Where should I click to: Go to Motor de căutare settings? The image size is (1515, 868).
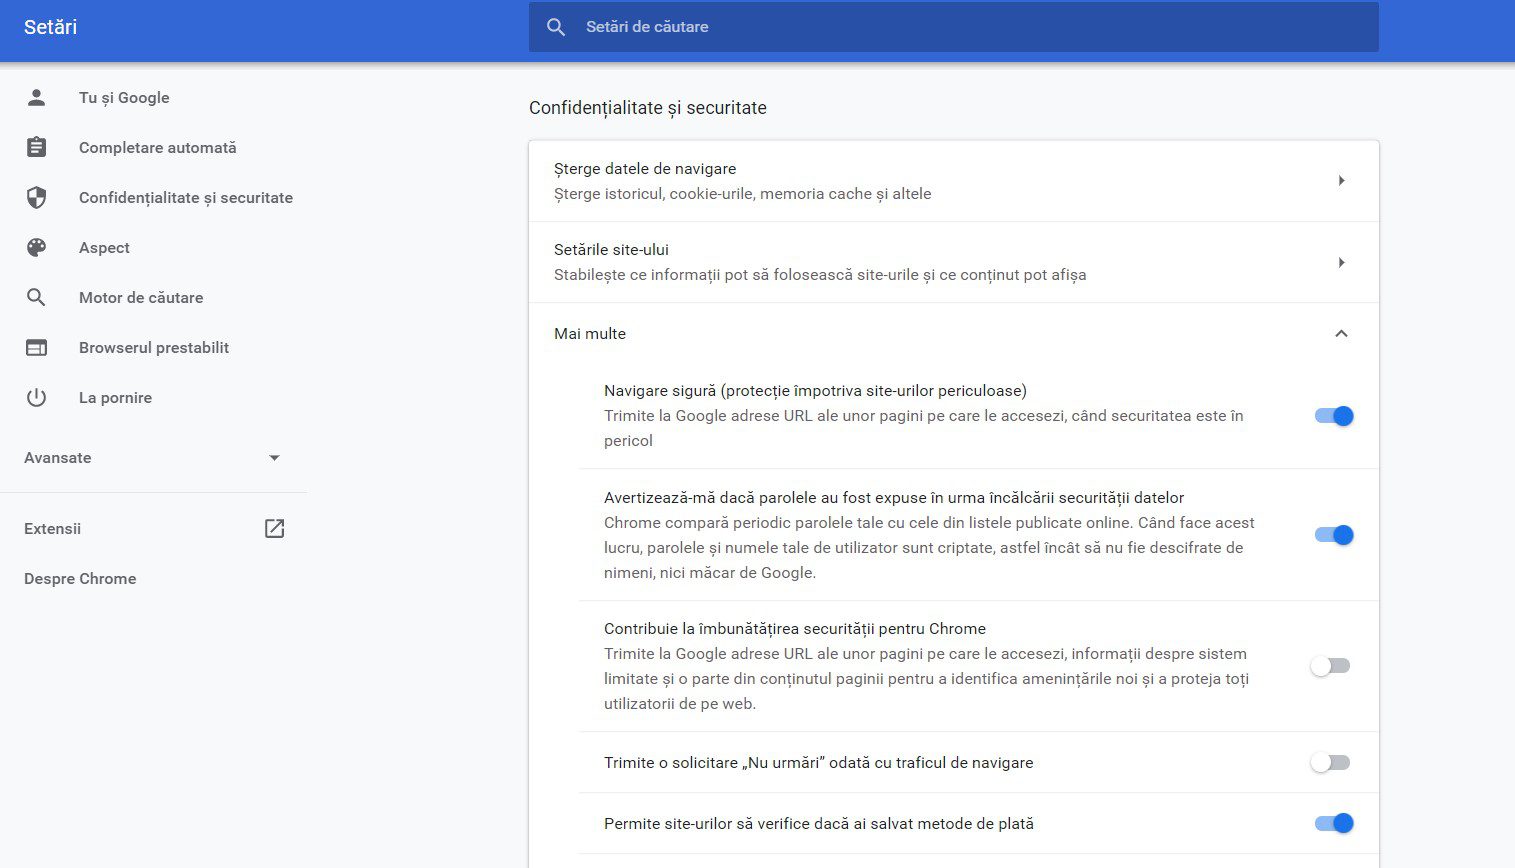pos(141,297)
